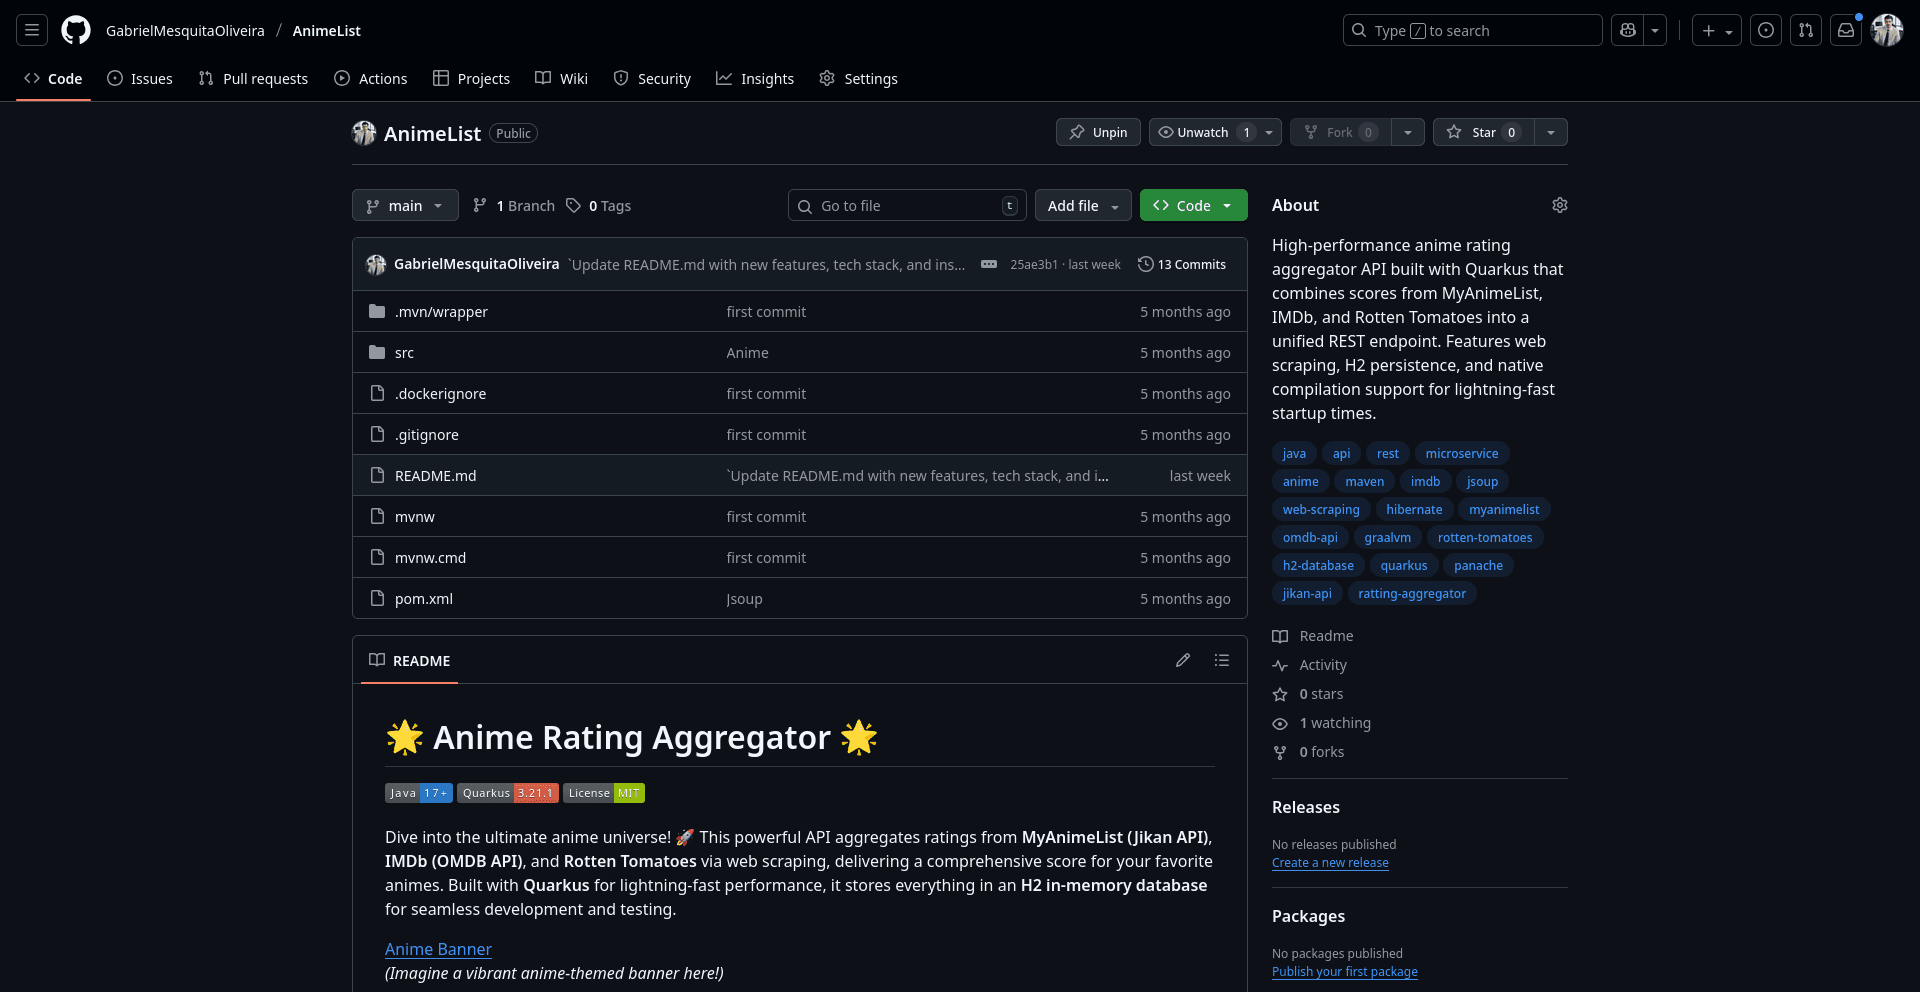This screenshot has width=1920, height=992.
Task: Click the ratting-aggregator topic tag
Action: tap(1412, 594)
